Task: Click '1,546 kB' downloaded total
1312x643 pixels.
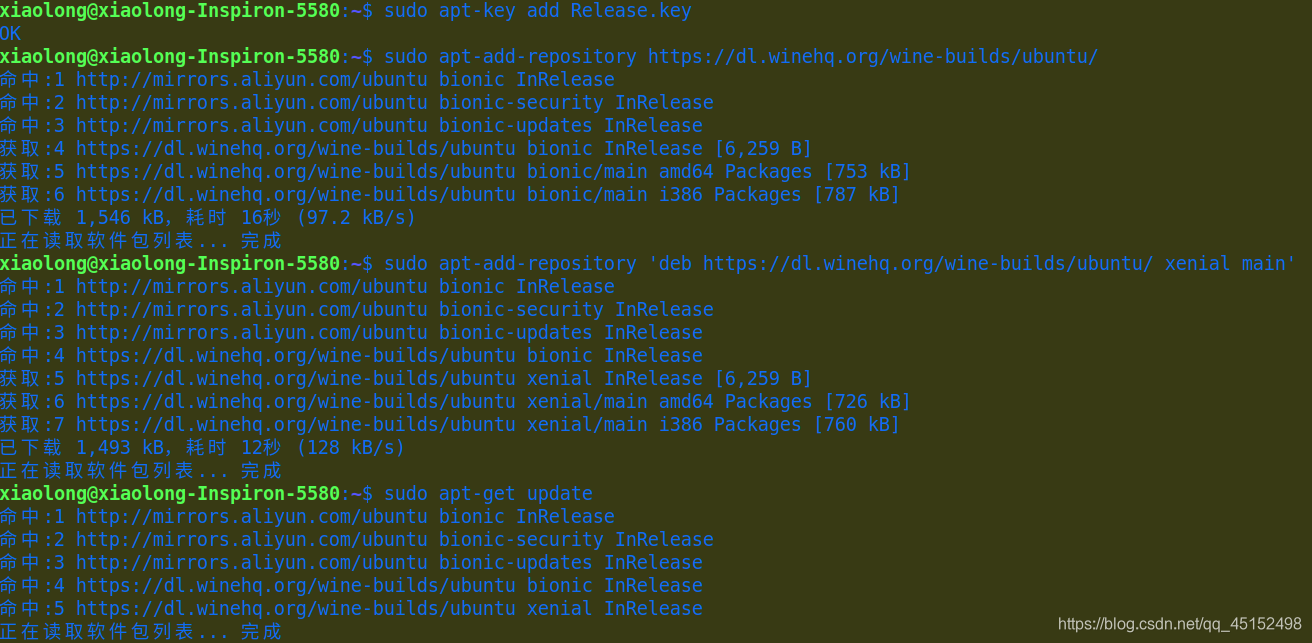Action: (x=120, y=218)
